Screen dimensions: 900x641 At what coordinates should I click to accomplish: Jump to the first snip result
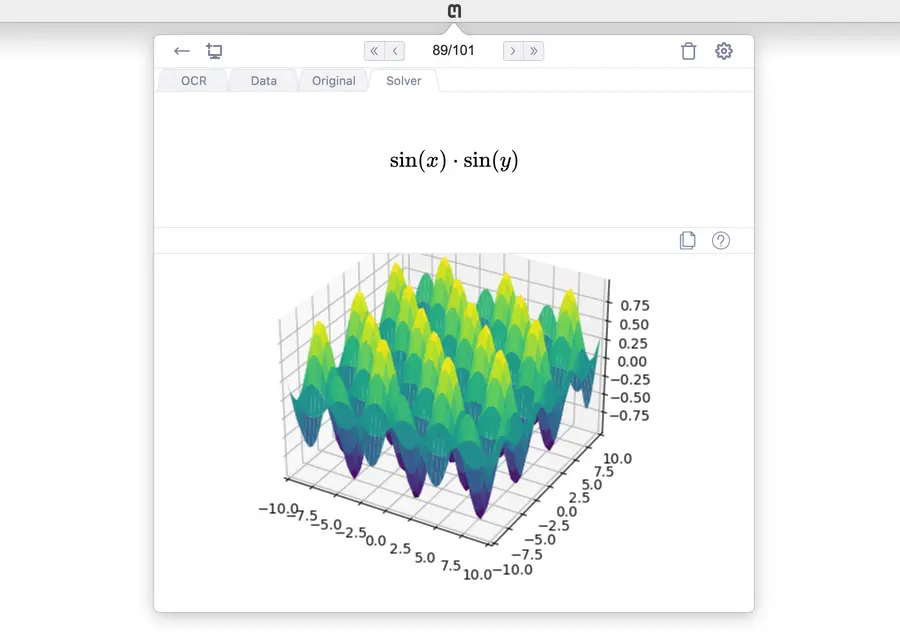374,51
